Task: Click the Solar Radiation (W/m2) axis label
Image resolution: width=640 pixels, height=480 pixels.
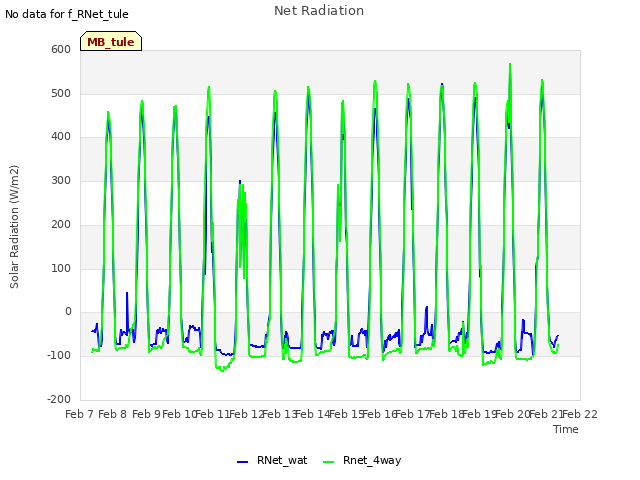Action: point(14,227)
